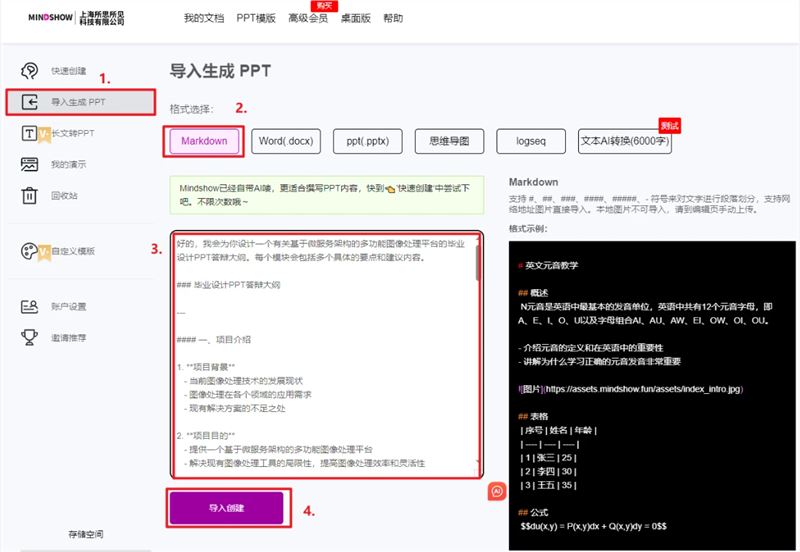Viewport: 800px width, 552px height.
Task: Click the index_intro.jpg URL in example
Action: coord(643,389)
